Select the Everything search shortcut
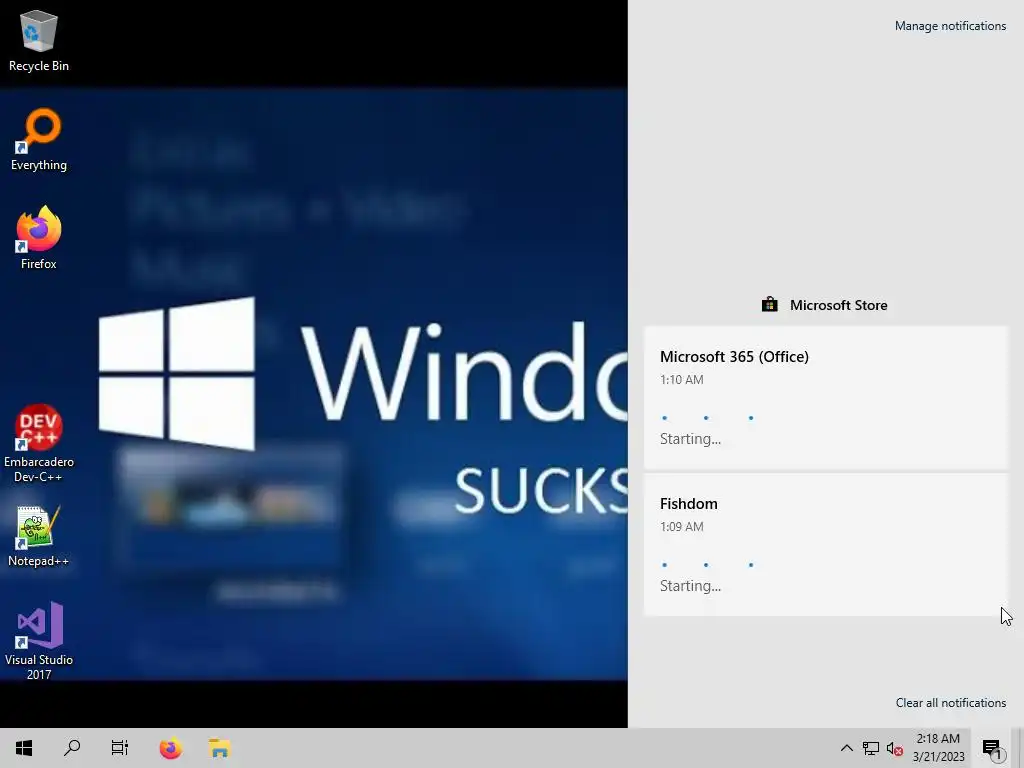The width and height of the screenshot is (1024, 768). [39, 140]
